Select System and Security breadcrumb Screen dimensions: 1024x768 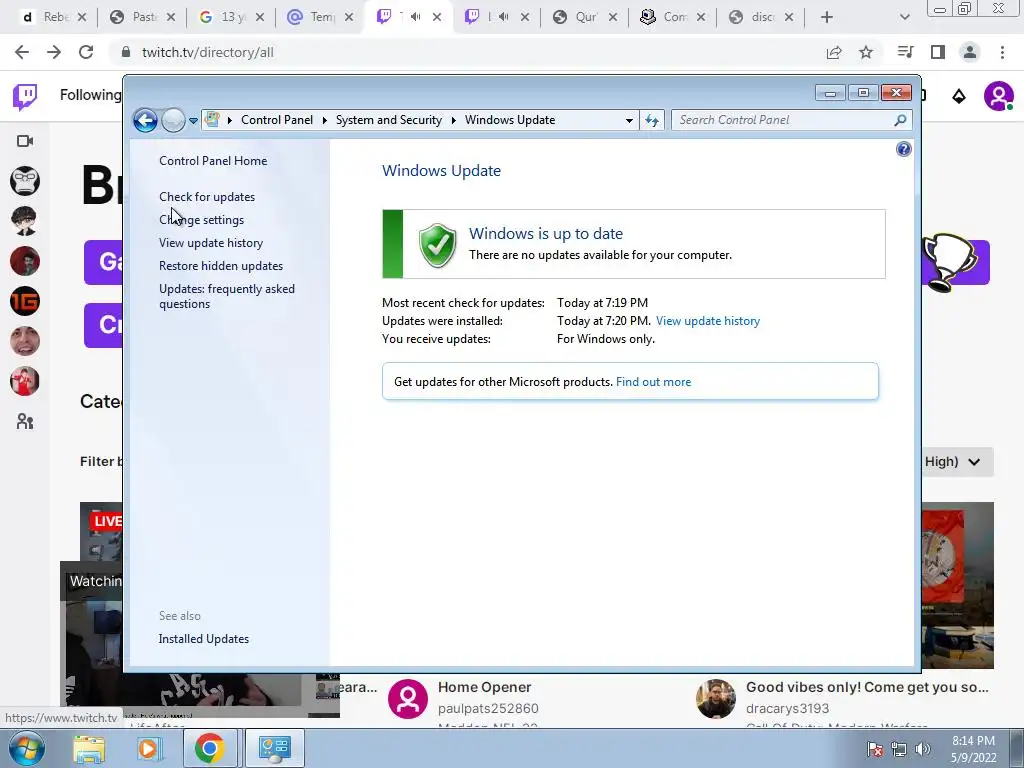(x=389, y=120)
